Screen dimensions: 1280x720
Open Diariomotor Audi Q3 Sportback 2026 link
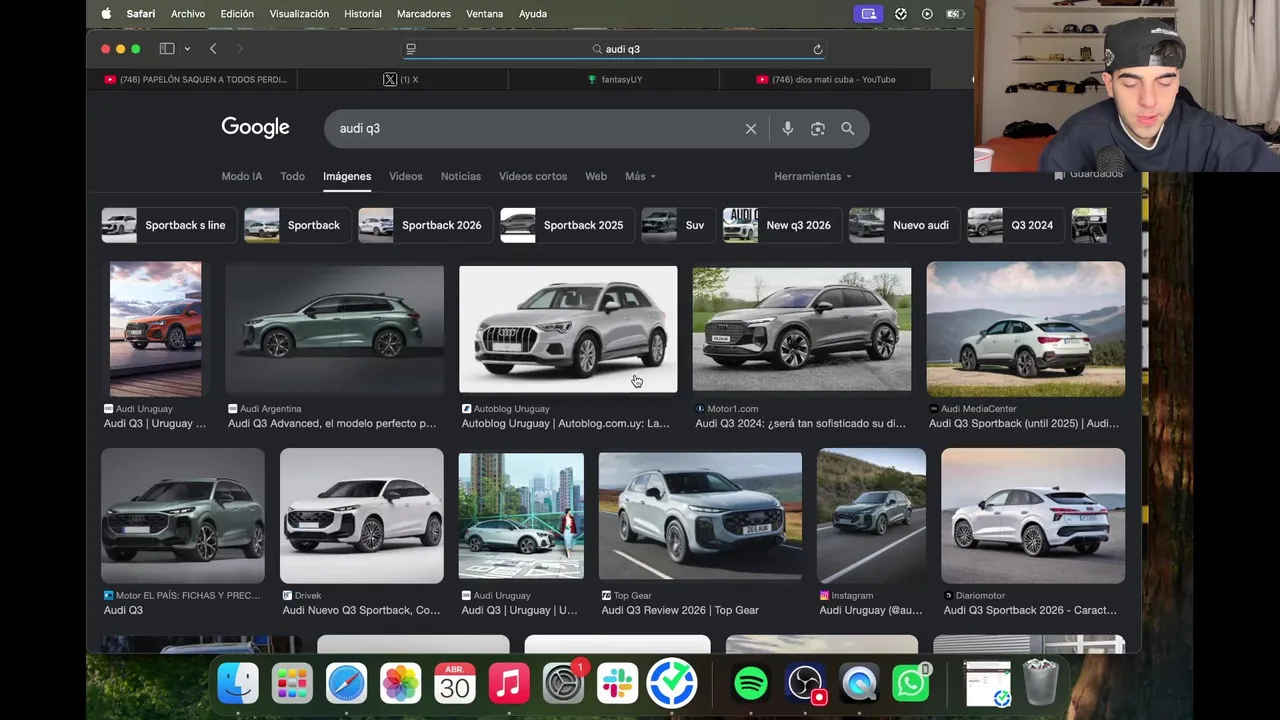tap(1030, 610)
